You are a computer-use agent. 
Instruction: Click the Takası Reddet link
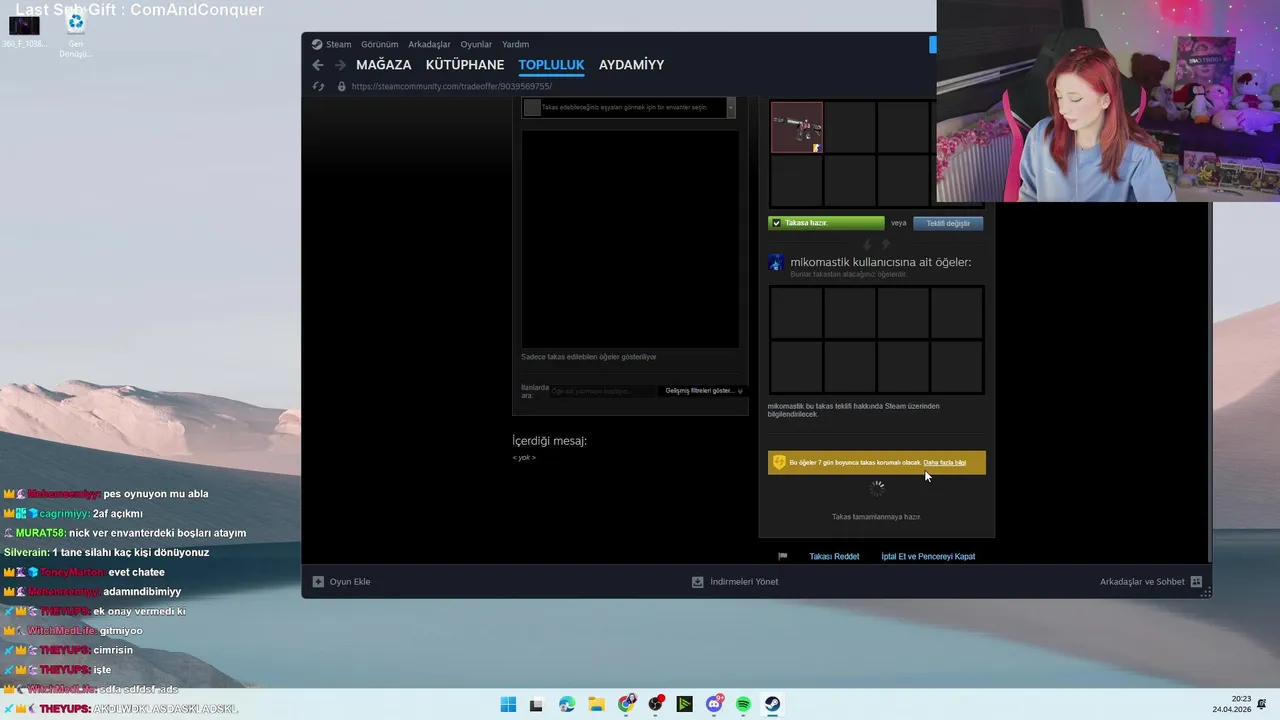[834, 556]
